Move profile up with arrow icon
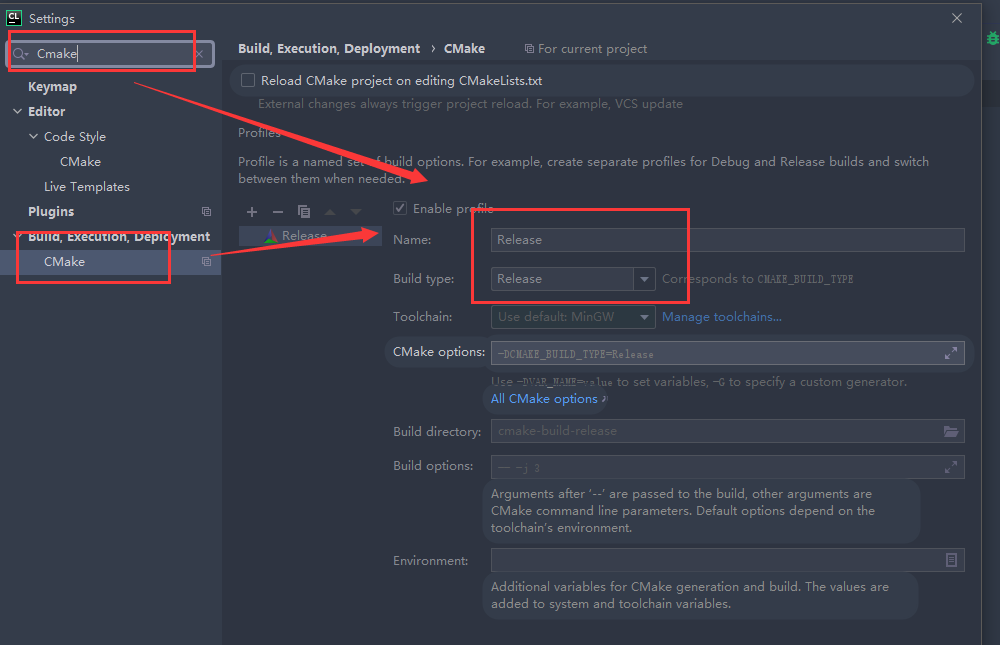The height and width of the screenshot is (645, 1000). [330, 212]
